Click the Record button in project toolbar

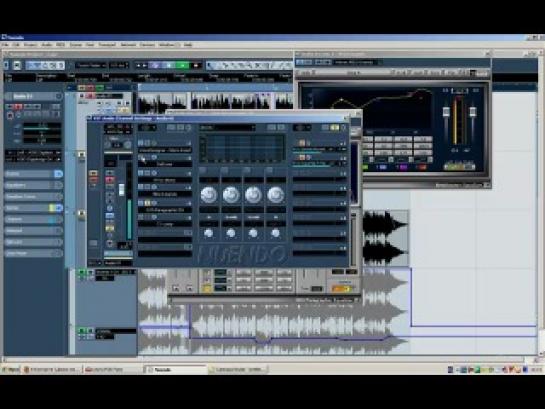pos(196,65)
